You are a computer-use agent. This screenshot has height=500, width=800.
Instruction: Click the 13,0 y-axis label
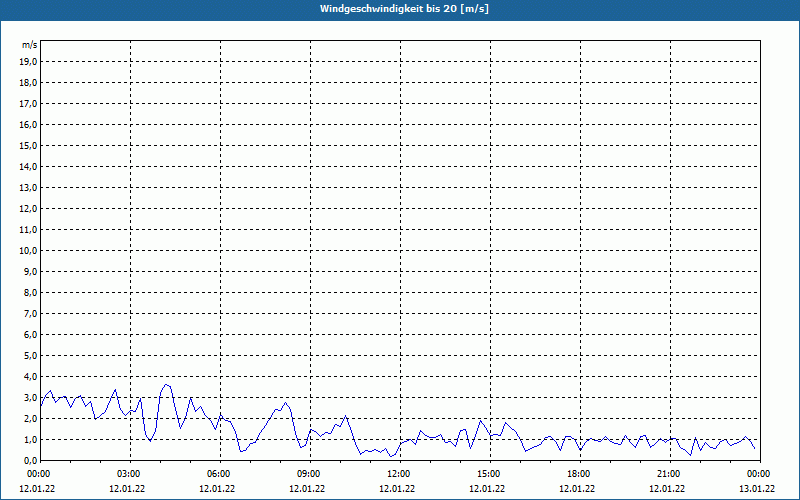(30, 187)
